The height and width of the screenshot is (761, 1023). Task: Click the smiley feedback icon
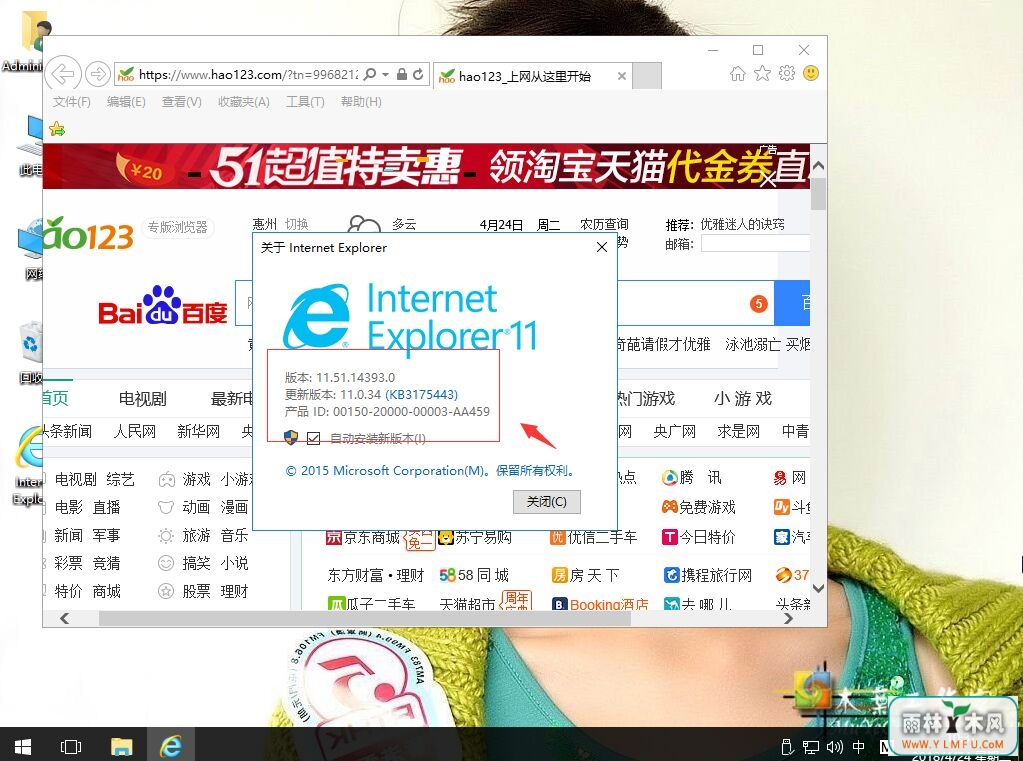(811, 73)
